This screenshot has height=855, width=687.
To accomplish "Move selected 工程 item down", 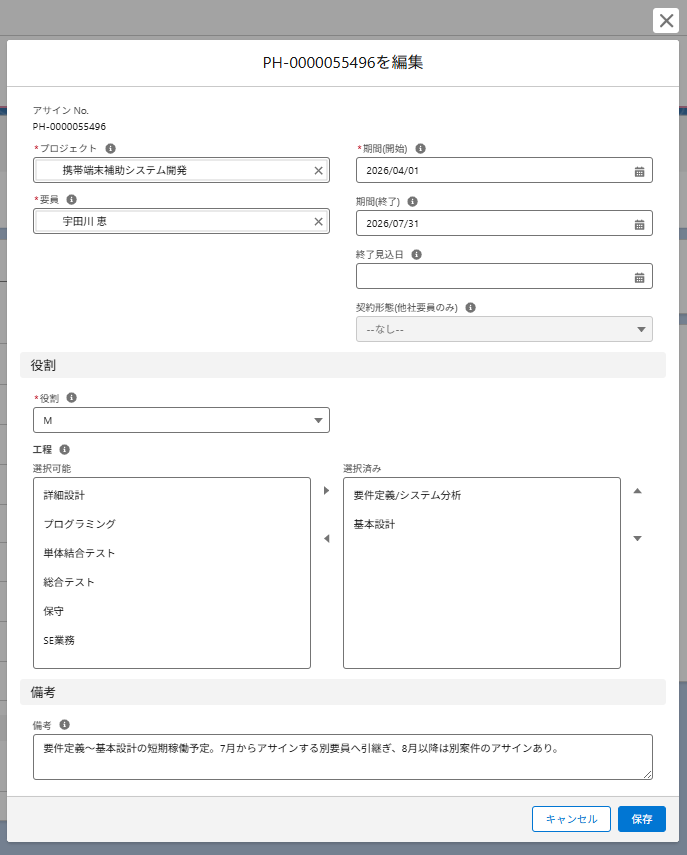I will pos(637,539).
